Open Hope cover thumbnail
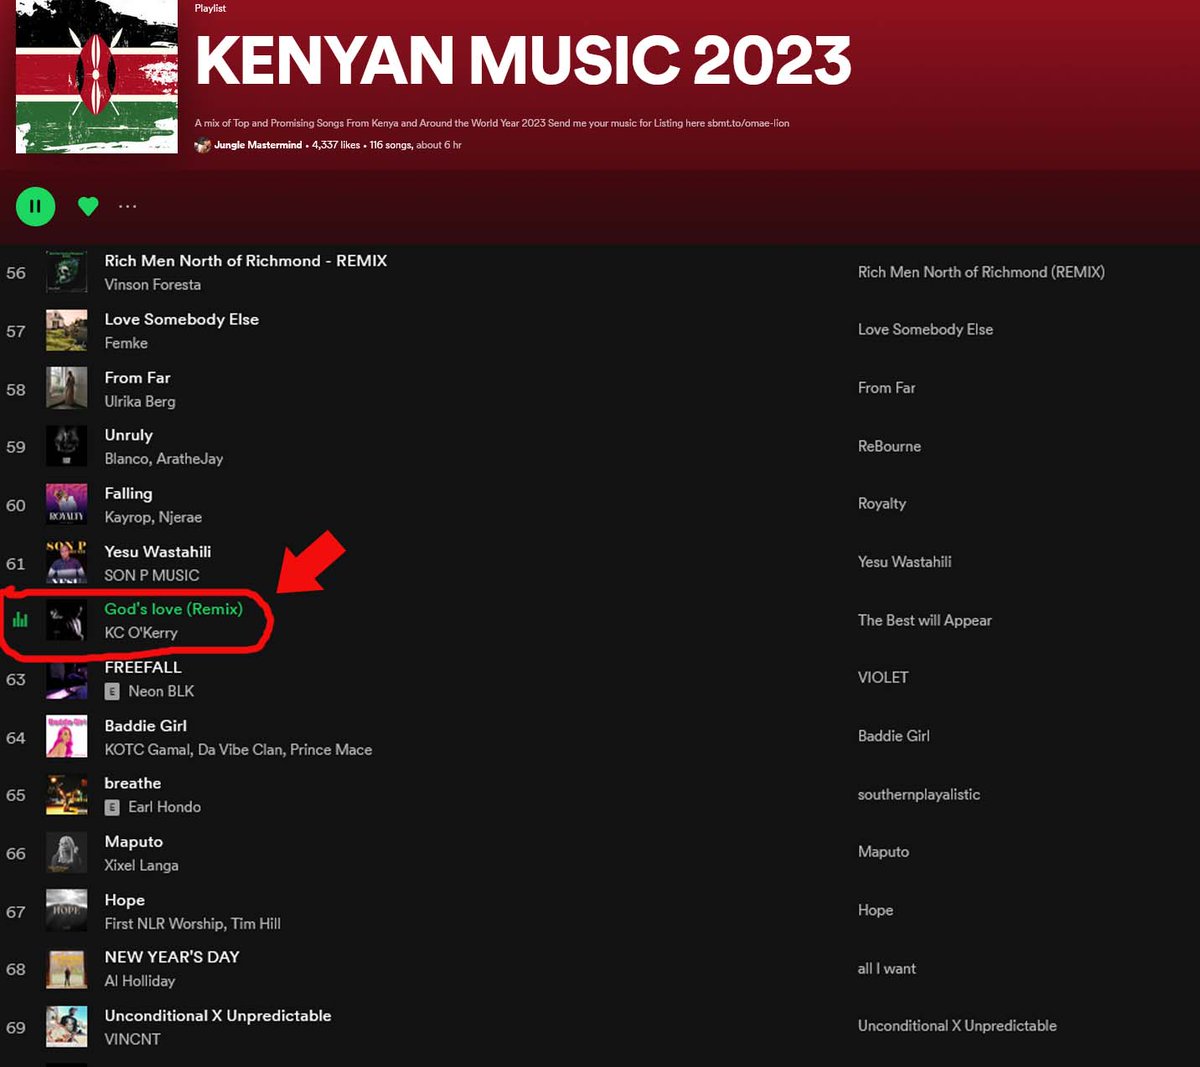This screenshot has height=1067, width=1200. [x=67, y=910]
